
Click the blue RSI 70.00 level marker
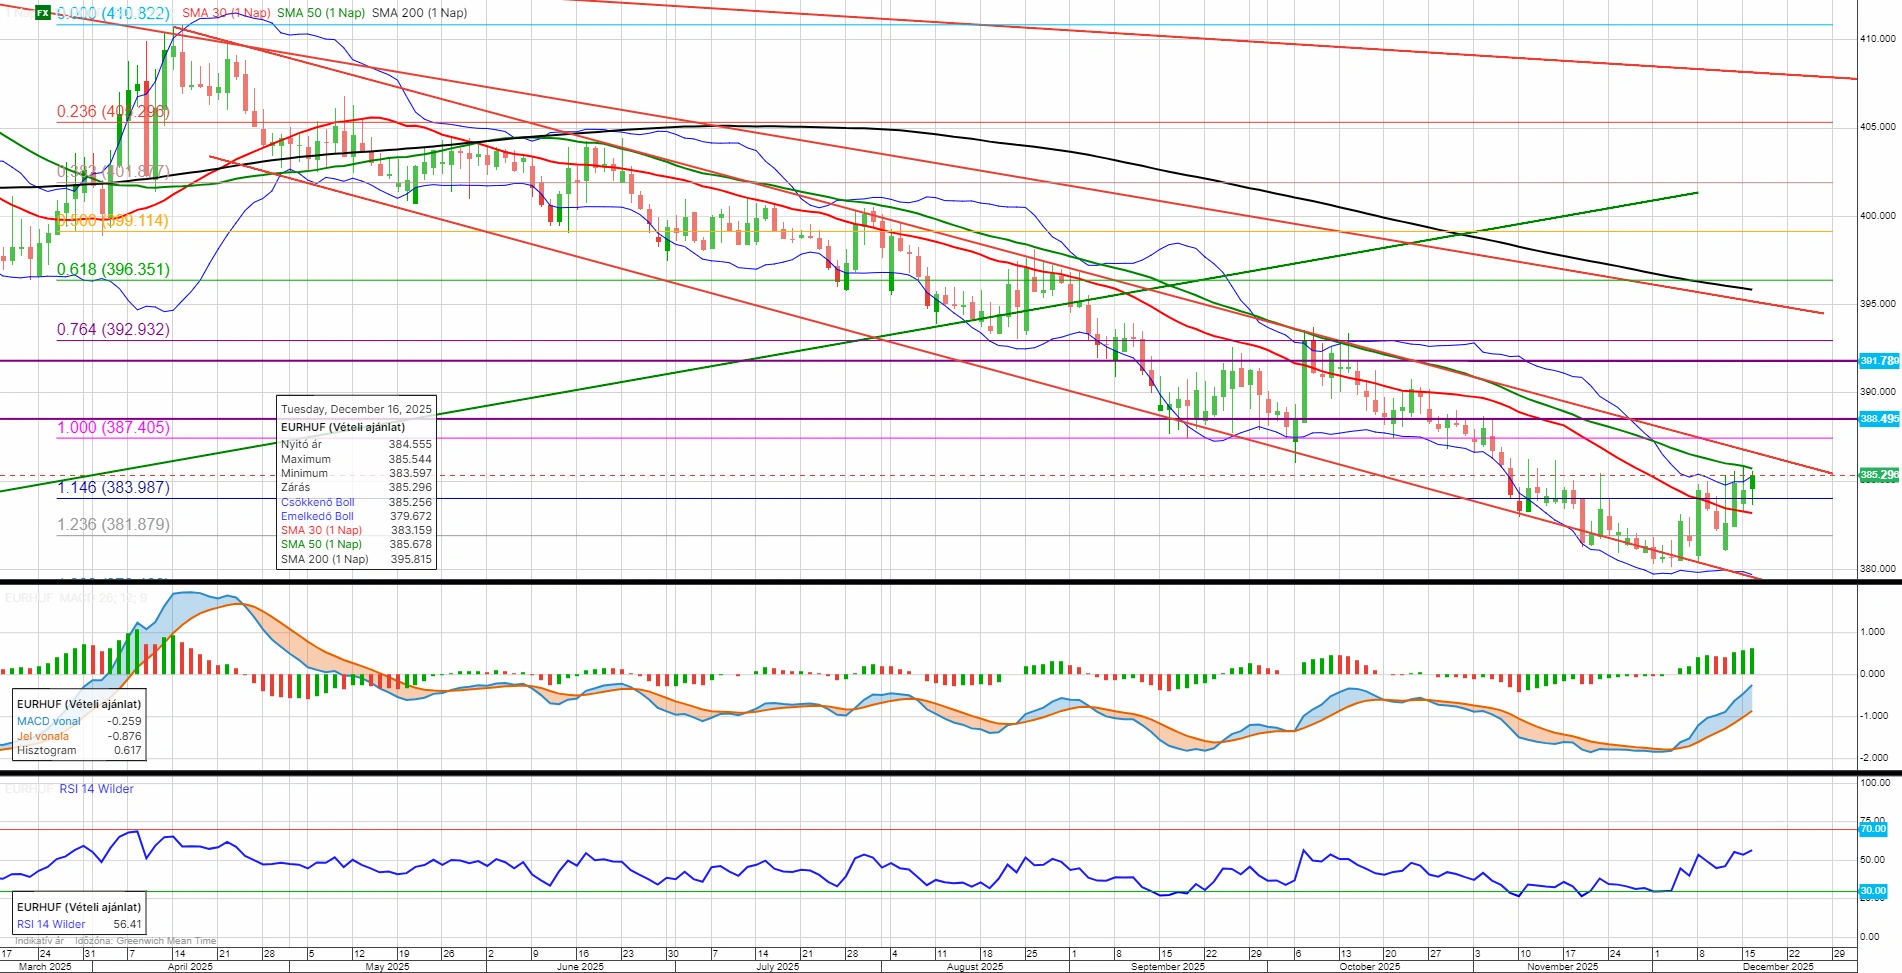click(x=1872, y=829)
